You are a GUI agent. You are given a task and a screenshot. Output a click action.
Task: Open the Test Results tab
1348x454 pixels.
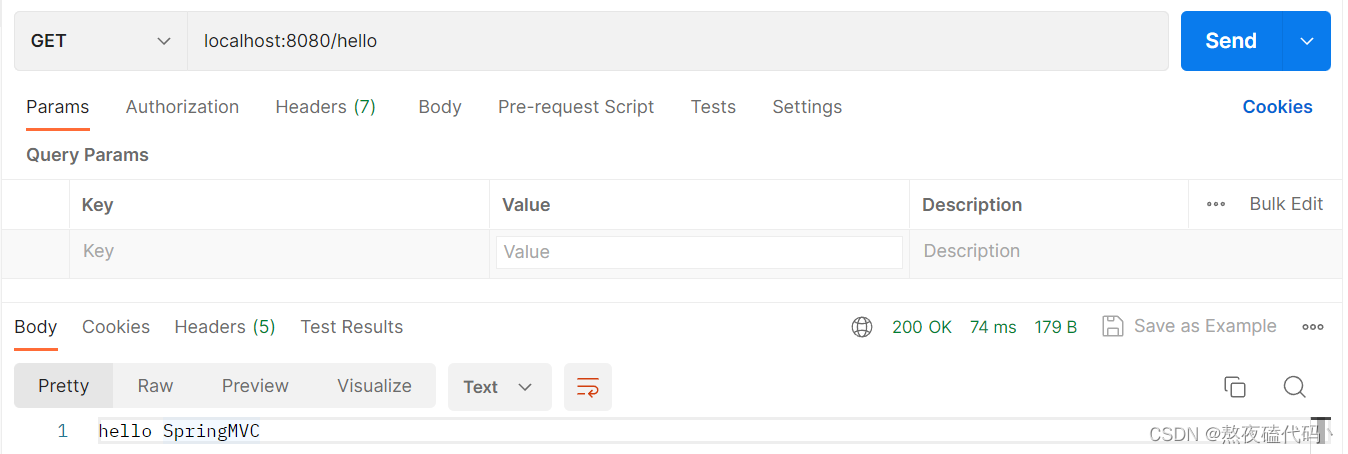pyautogui.click(x=352, y=327)
